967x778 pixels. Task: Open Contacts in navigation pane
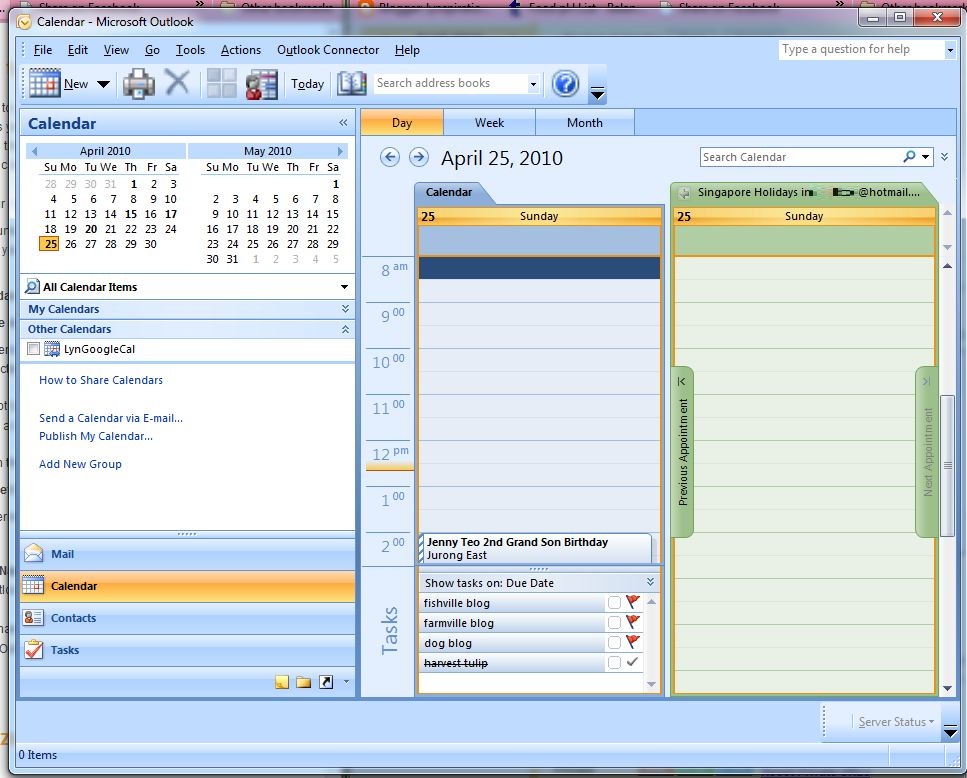click(x=187, y=618)
